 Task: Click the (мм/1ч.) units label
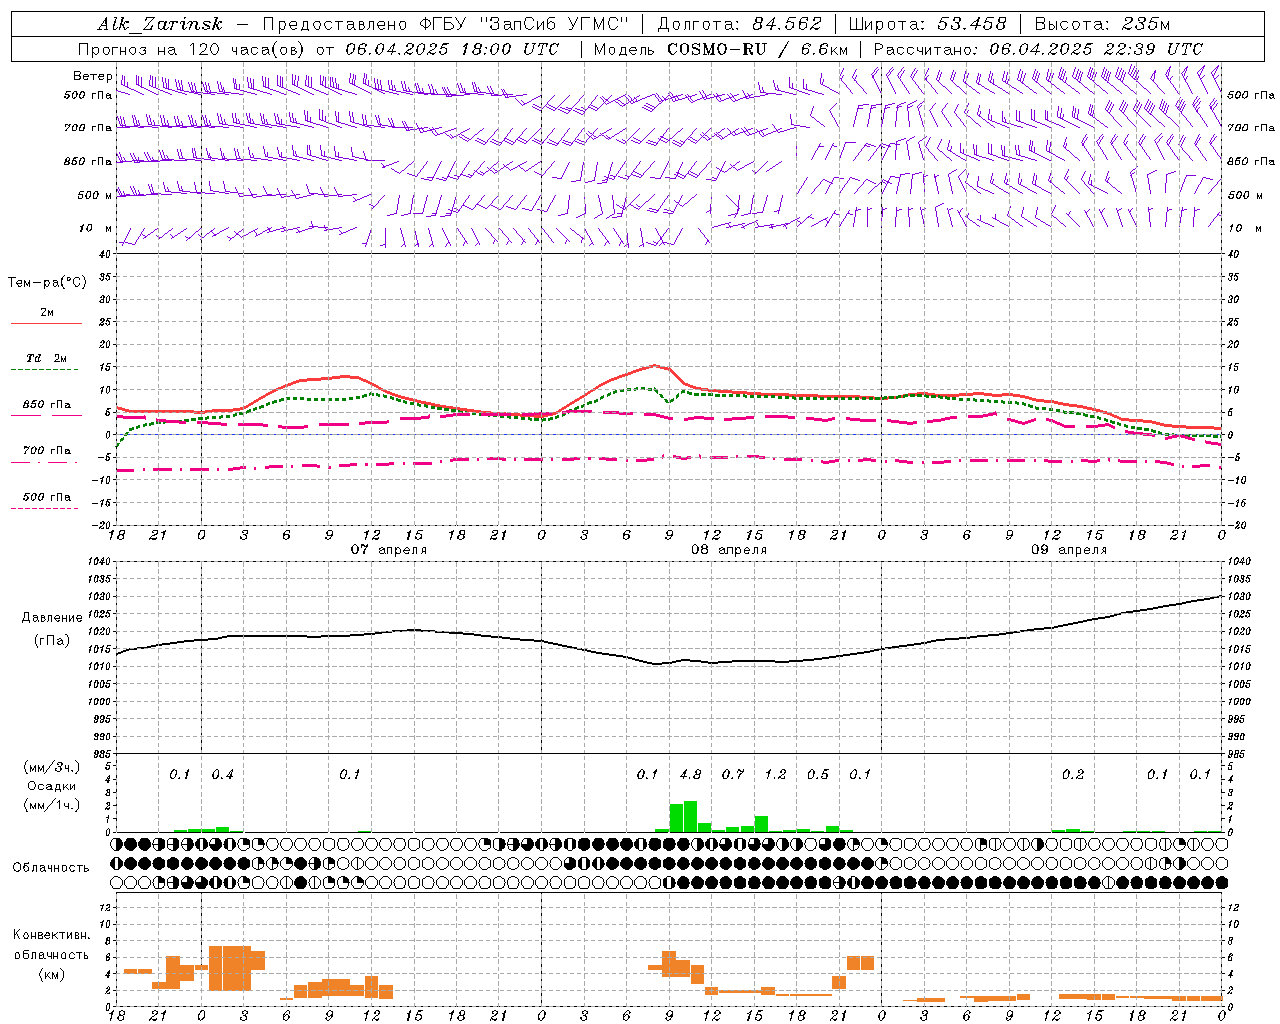pyautogui.click(x=52, y=805)
